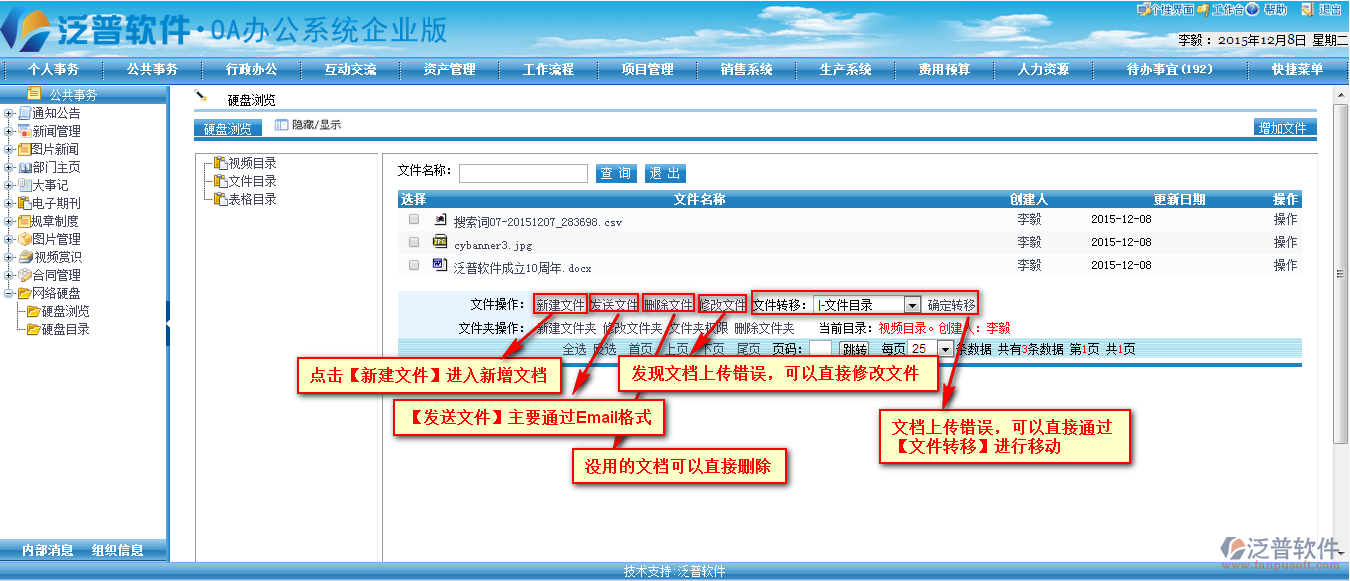The width and height of the screenshot is (1350, 581).
Task: Collapse the 网络硬盘 tree node
Action: coord(9,293)
